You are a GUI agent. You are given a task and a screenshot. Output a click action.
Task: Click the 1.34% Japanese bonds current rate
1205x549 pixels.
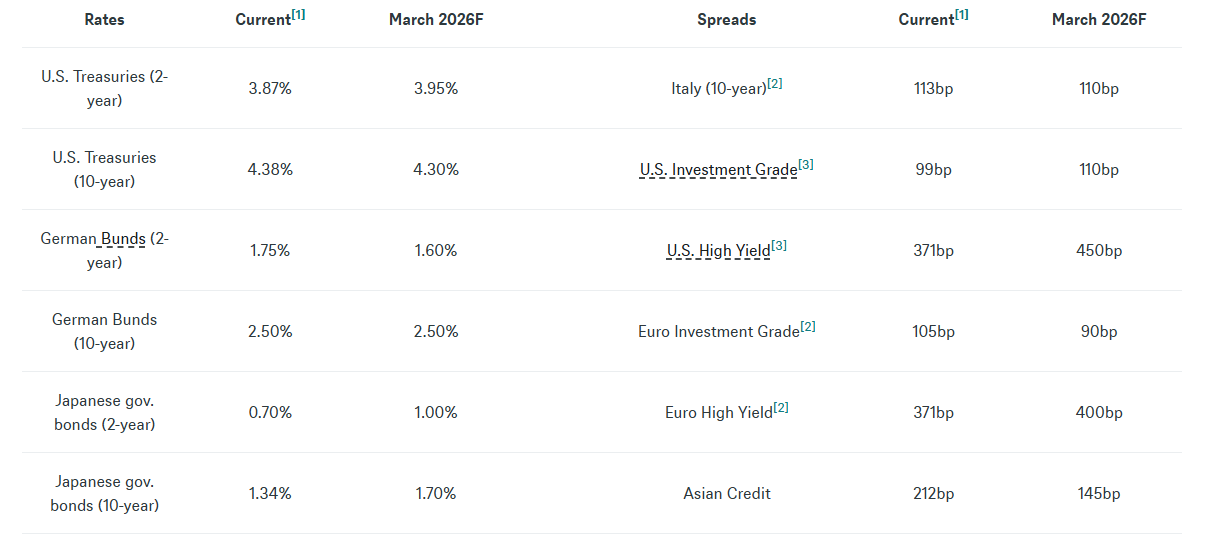point(270,494)
